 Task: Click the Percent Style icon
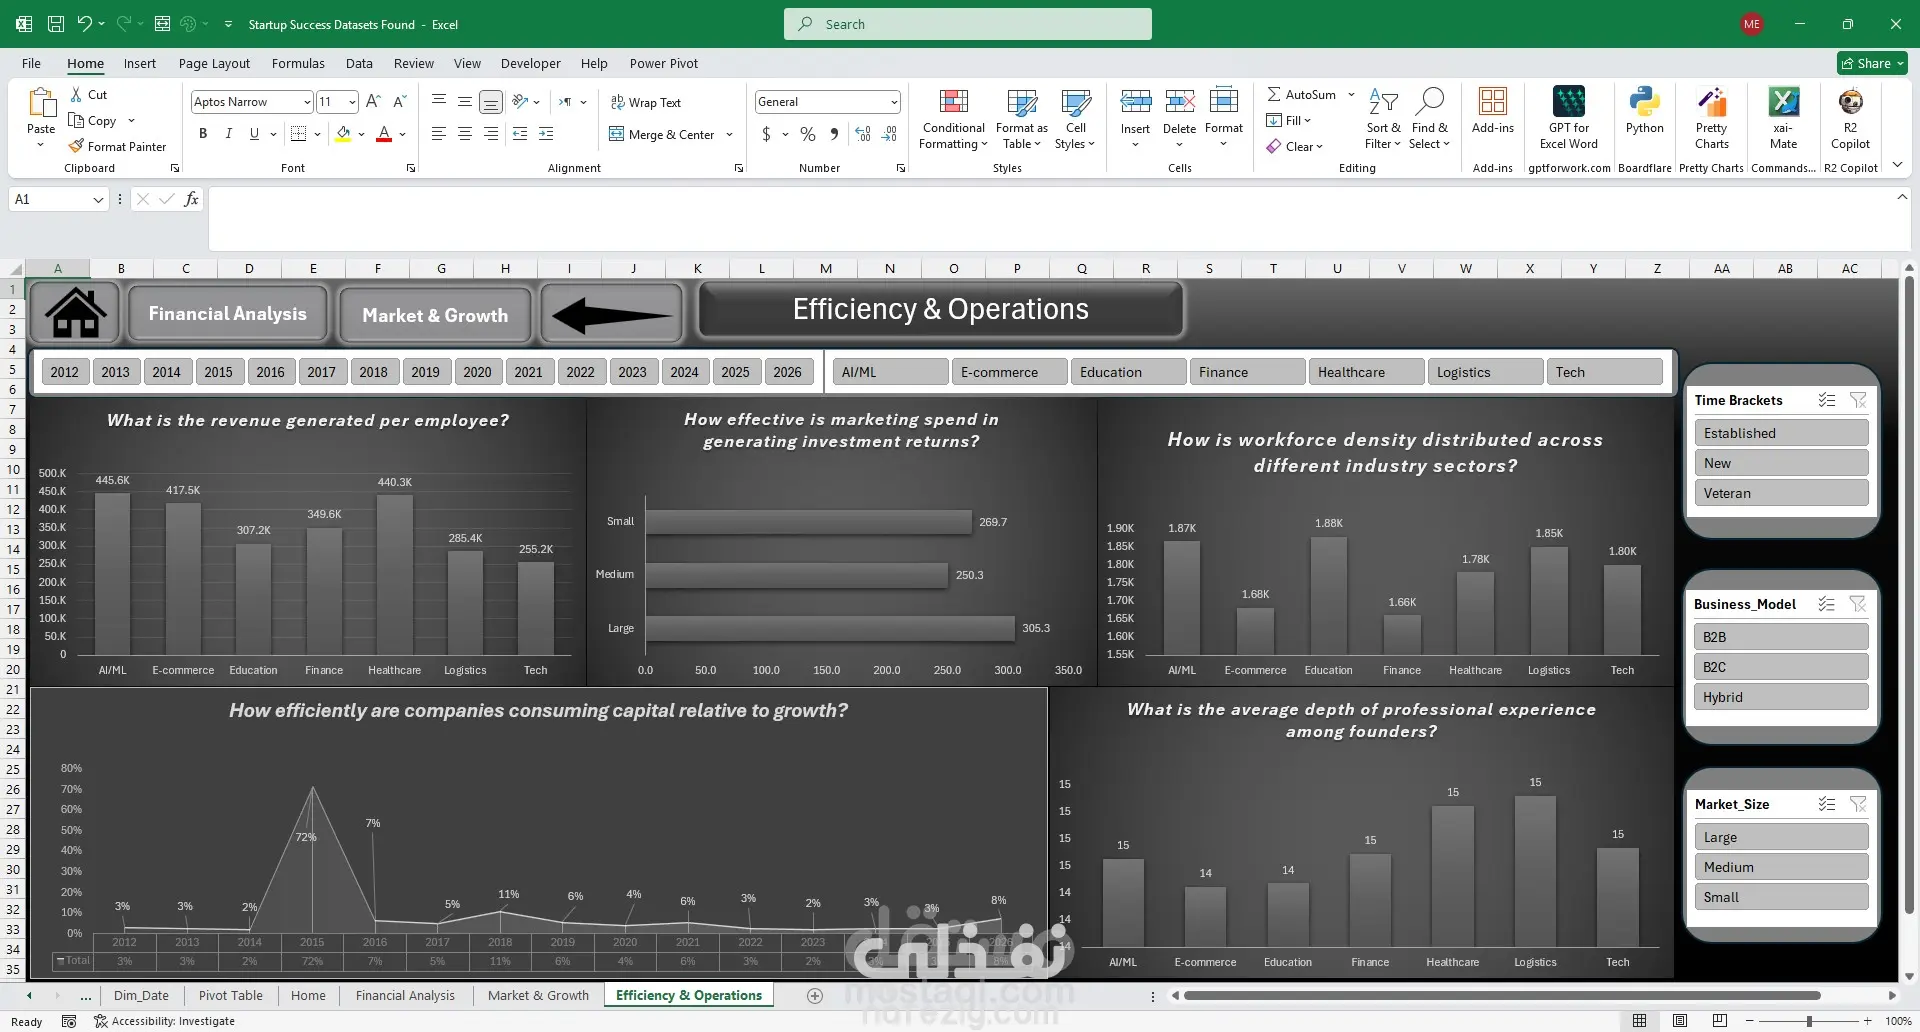pyautogui.click(x=808, y=134)
